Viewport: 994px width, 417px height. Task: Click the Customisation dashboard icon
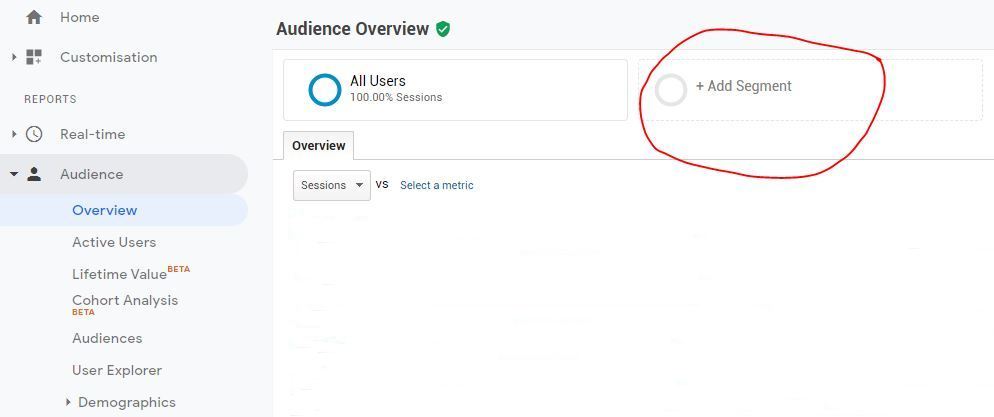34,57
